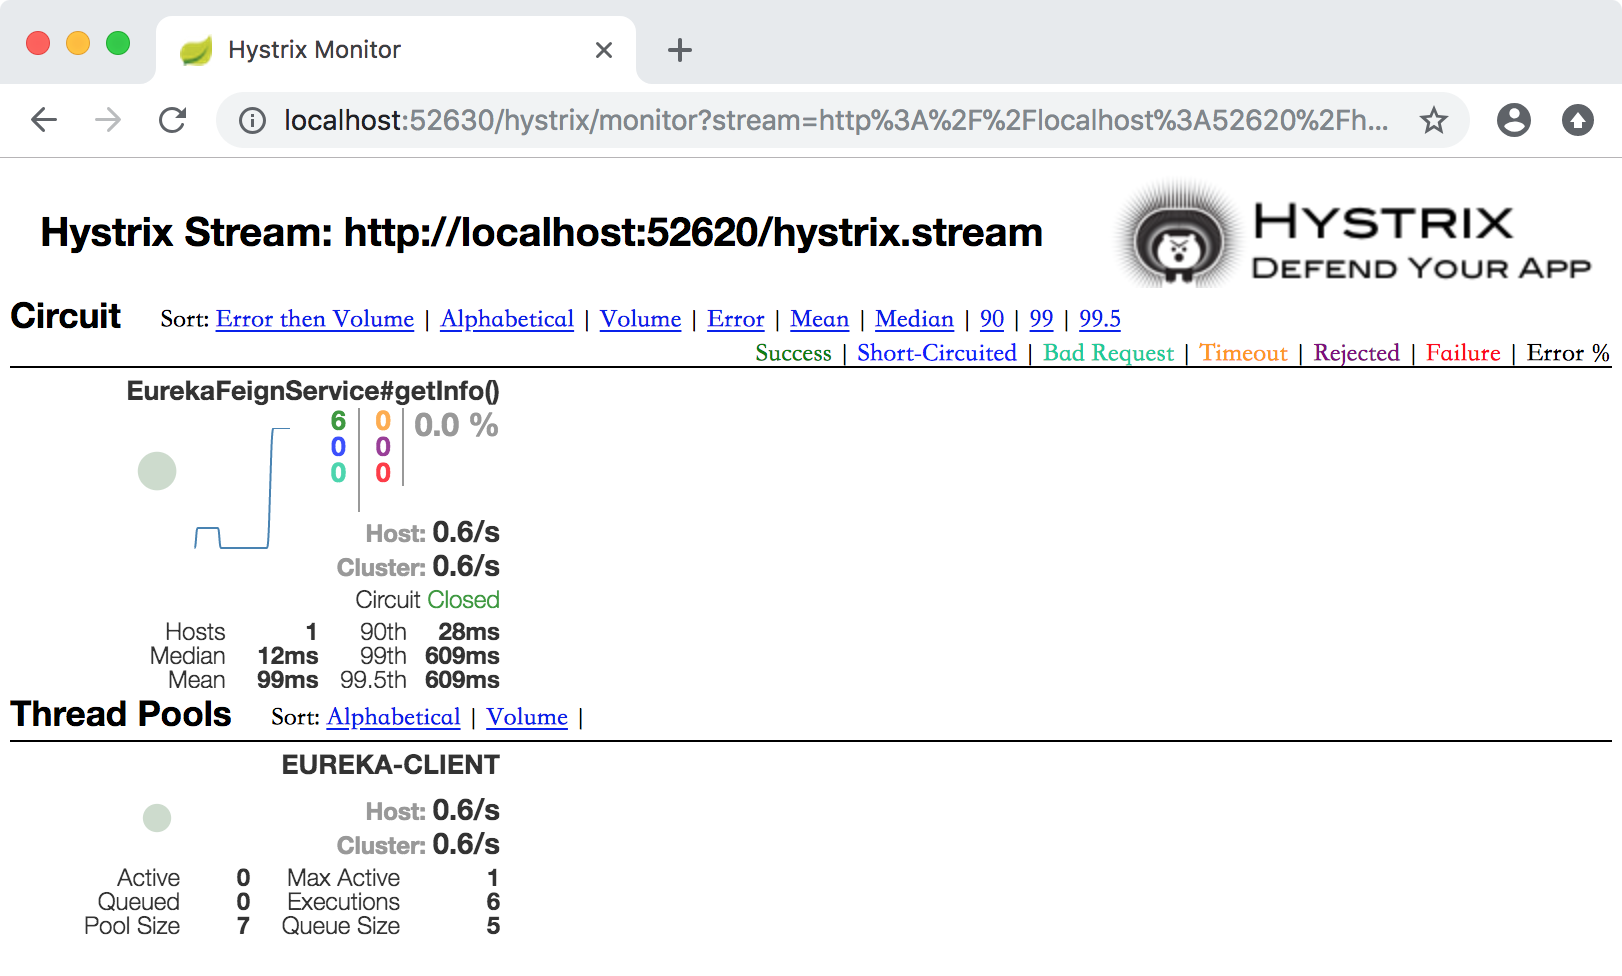This screenshot has width=1622, height=976.
Task: Sort circuits by Median
Action: click(x=915, y=319)
